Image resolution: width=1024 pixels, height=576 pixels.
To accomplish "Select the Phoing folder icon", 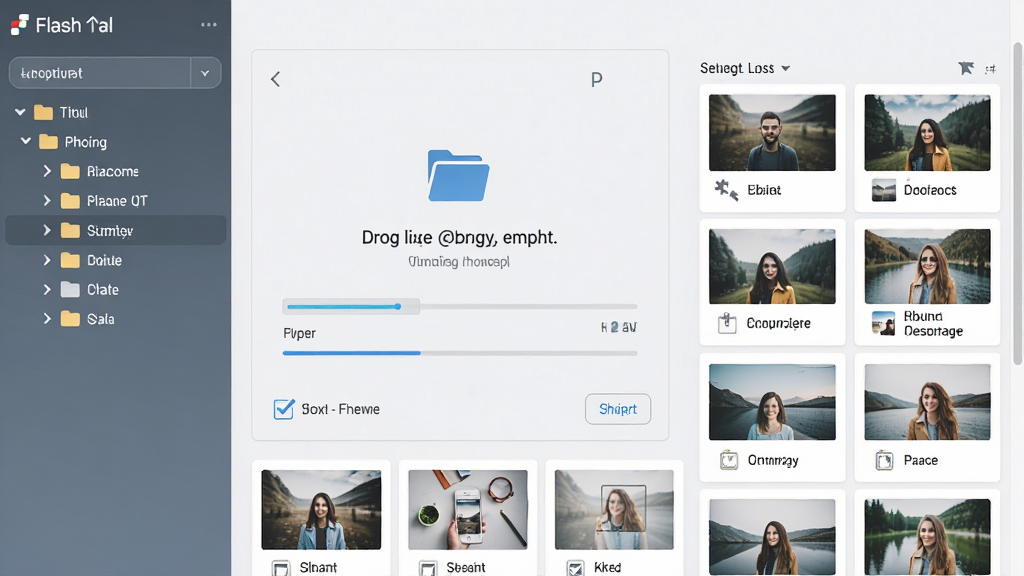I will click(x=48, y=142).
